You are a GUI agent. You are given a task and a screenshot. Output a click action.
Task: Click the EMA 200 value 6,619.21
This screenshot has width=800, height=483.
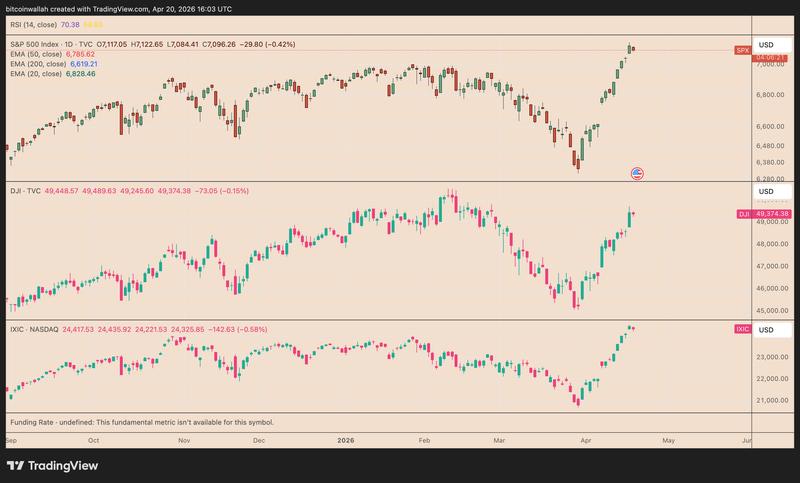pyautogui.click(x=84, y=64)
